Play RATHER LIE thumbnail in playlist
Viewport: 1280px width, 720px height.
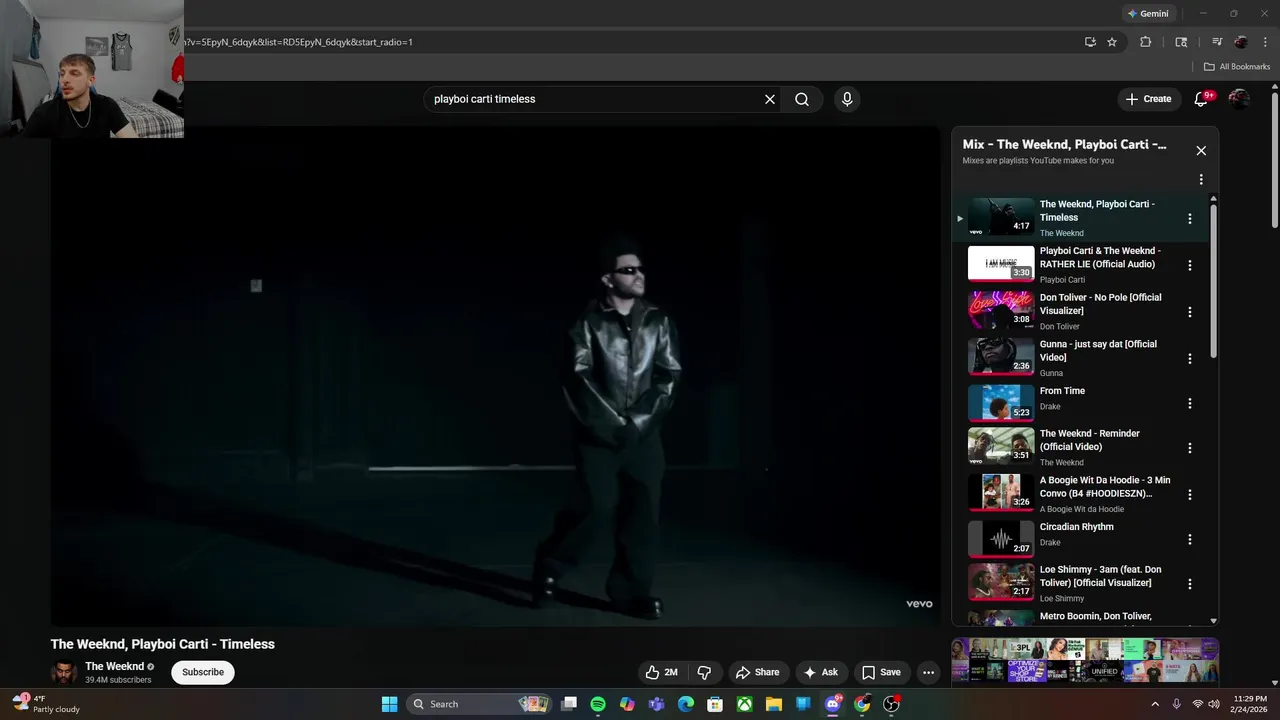coord(1001,264)
